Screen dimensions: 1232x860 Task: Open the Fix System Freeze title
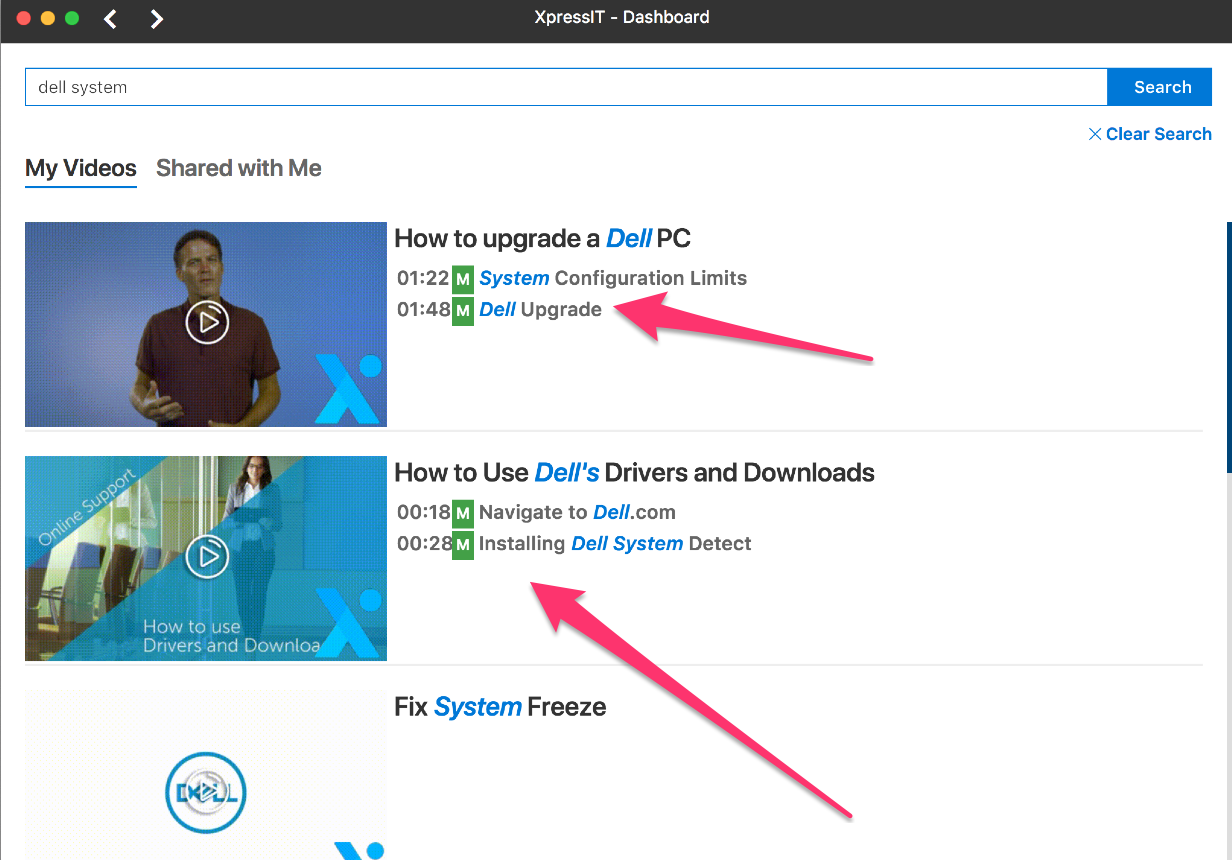pyautogui.click(x=500, y=707)
